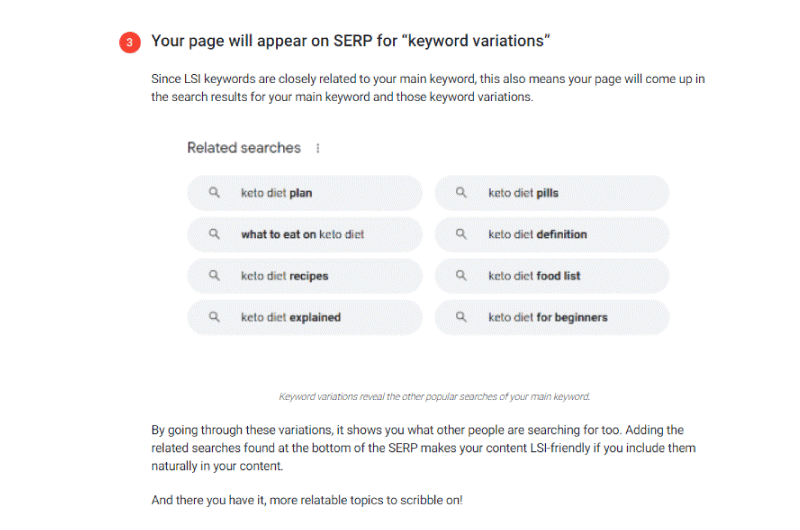Open the three-dot menu next to Related searches
Screen dimensions: 800x530
click(318, 148)
